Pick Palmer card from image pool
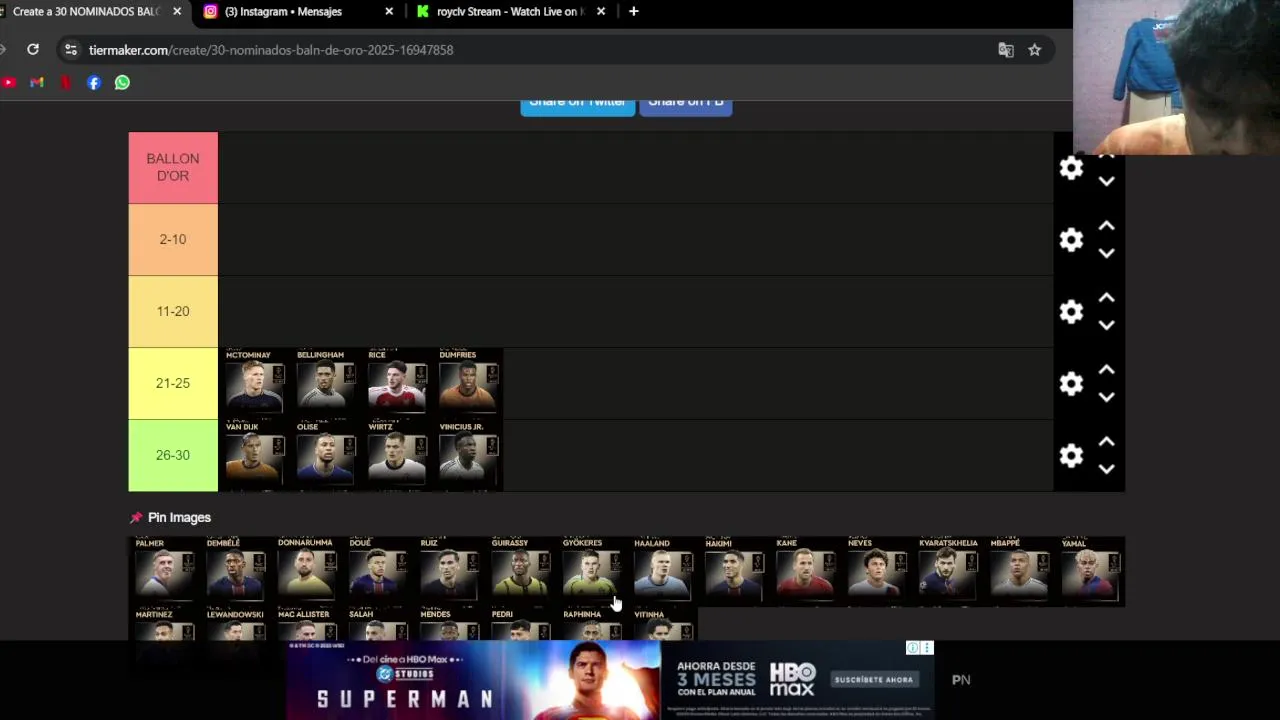Screen dimensions: 1280x720 [164, 571]
